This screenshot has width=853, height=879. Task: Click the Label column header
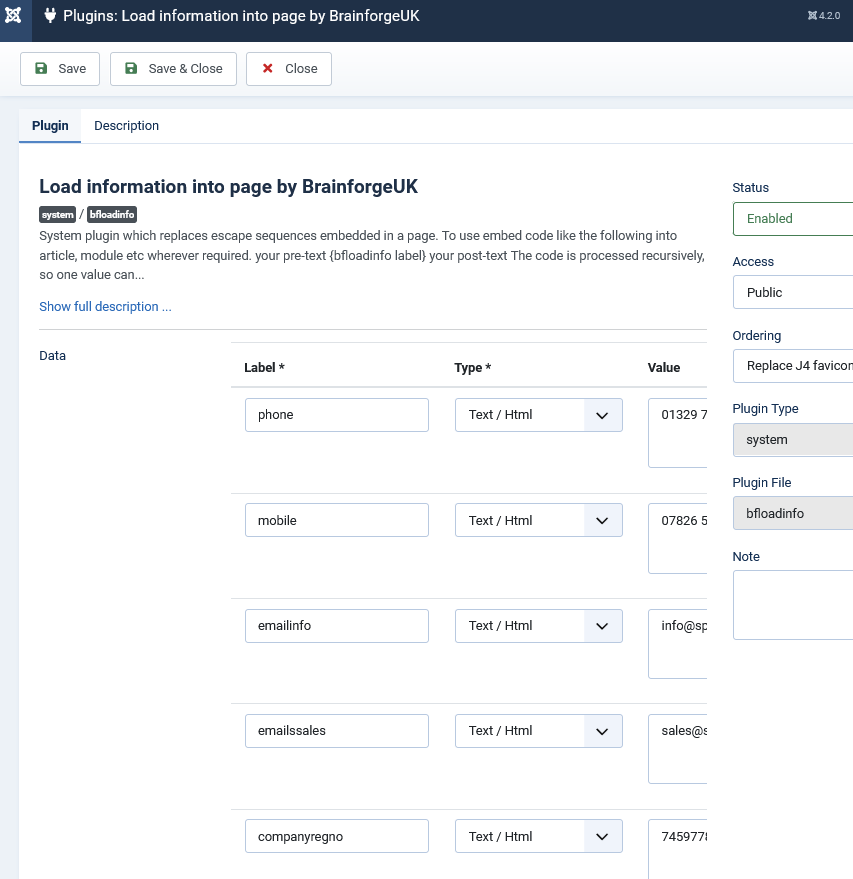(264, 368)
